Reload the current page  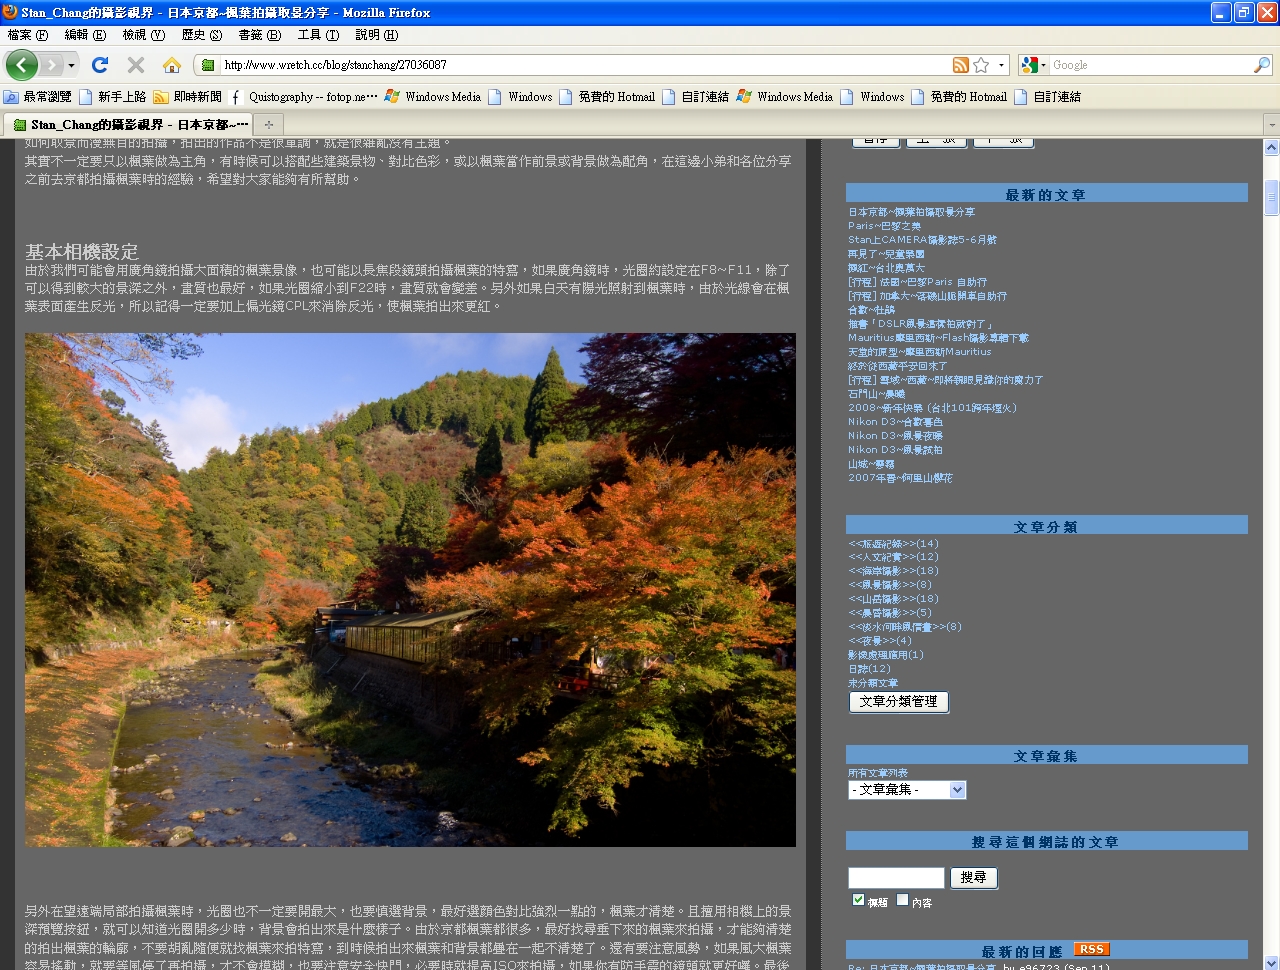[100, 65]
